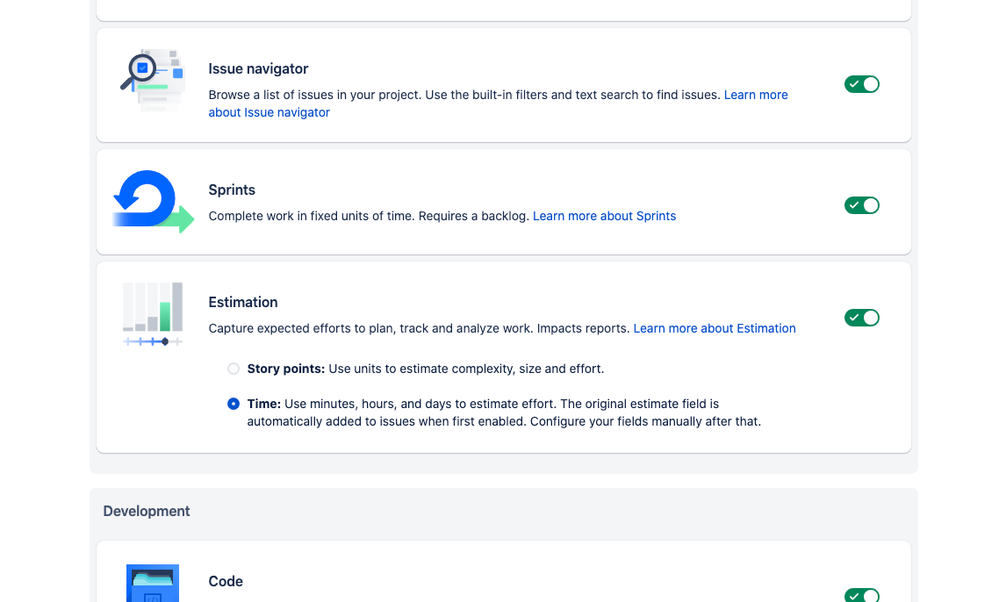The width and height of the screenshot is (999, 602).
Task: Disable the Issue navigator toggle
Action: (861, 84)
